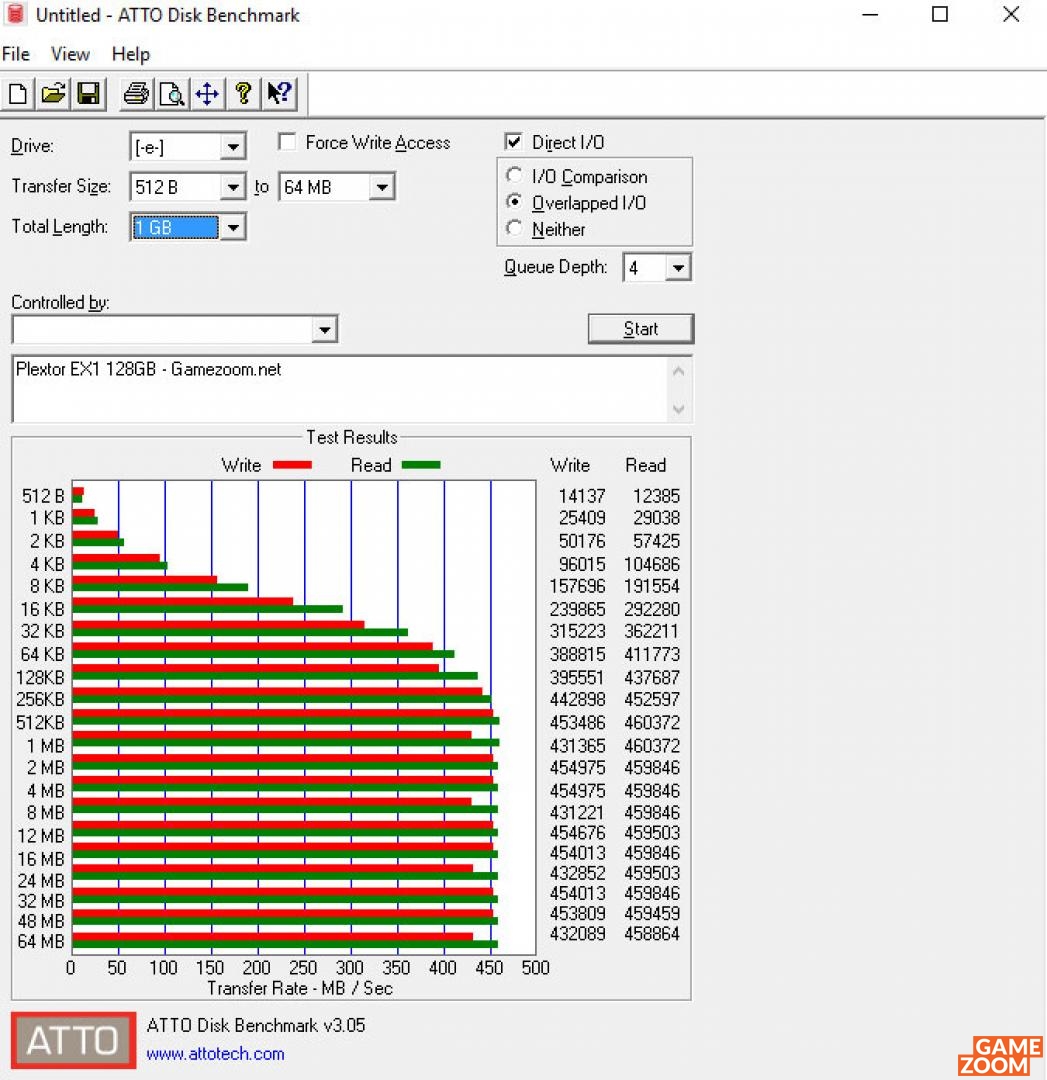Select the Neither radio button

pyautogui.click(x=514, y=228)
